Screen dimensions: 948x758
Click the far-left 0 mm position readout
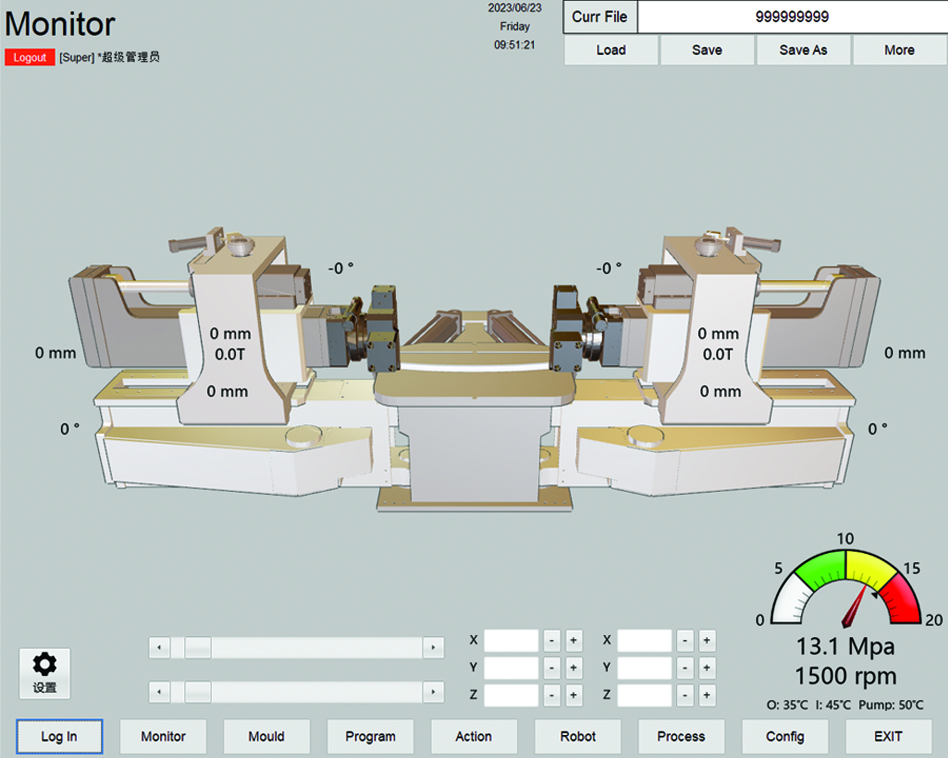point(56,353)
